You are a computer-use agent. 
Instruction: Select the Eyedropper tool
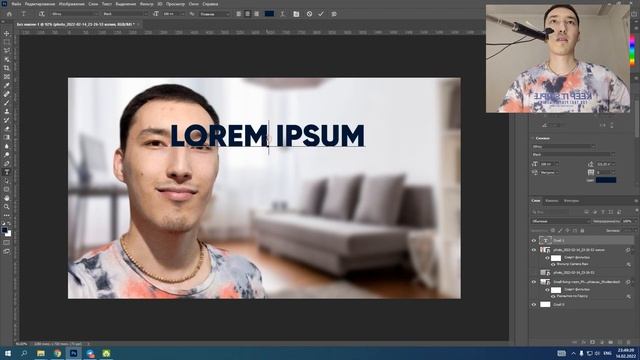coord(7,85)
